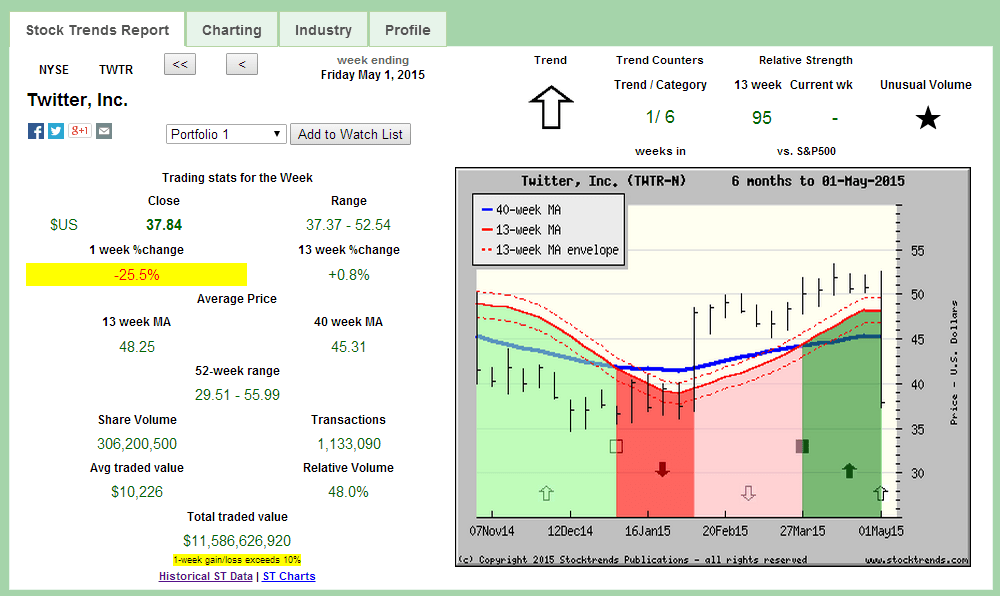Click the 13 week change +0.8%

(349, 275)
